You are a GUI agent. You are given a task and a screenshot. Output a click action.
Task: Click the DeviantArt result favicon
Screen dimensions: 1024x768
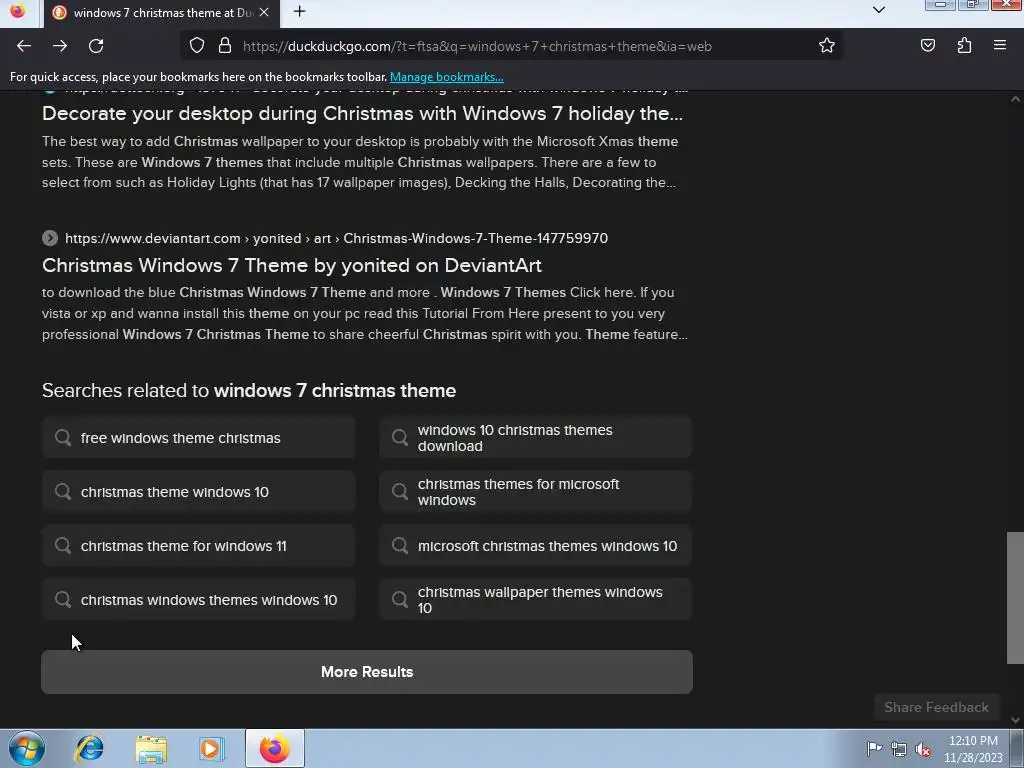(x=50, y=238)
